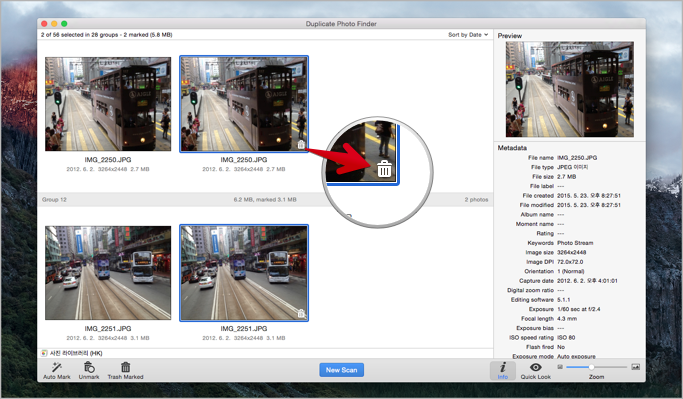Image resolution: width=683 pixels, height=399 pixels.
Task: Click the File type JPEG value
Action: pos(572,167)
